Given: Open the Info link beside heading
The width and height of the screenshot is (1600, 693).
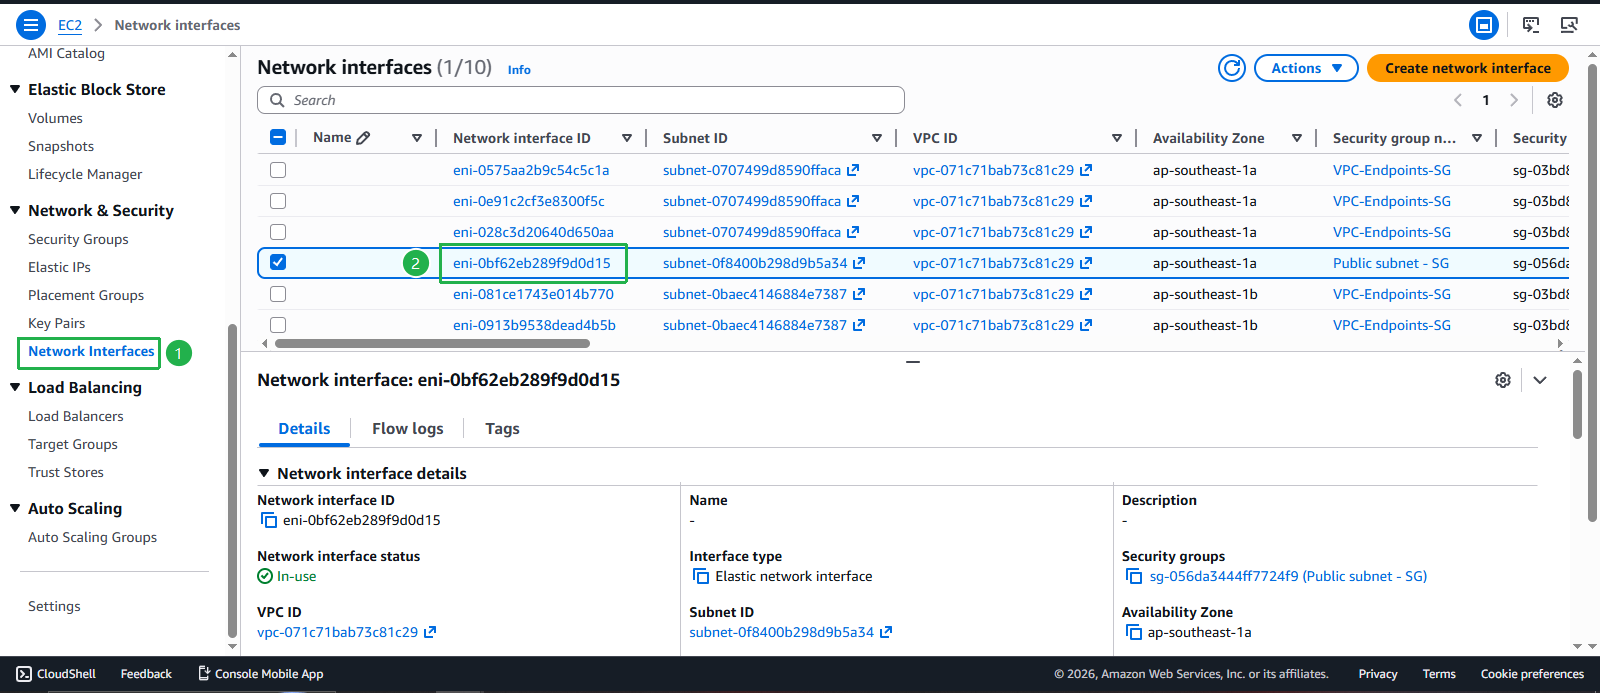Looking at the screenshot, I should pyautogui.click(x=519, y=70).
